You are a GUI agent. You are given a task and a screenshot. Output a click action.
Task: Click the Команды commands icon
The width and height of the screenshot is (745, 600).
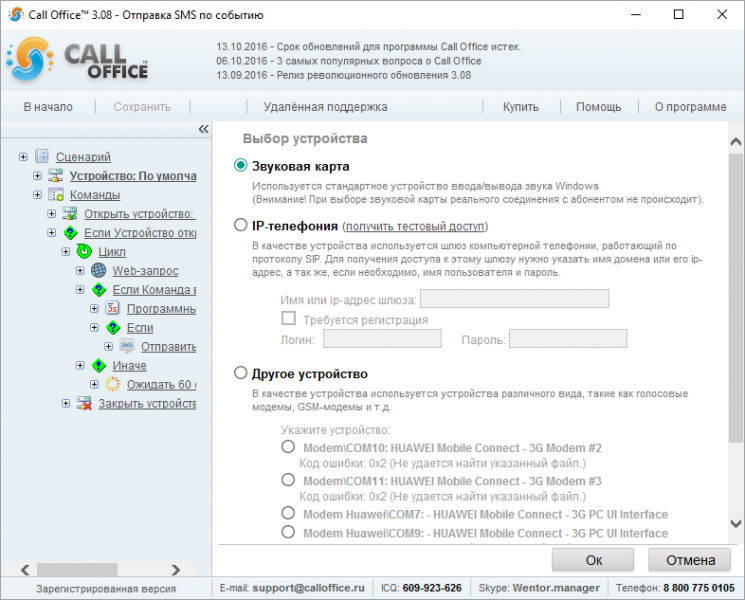pos(56,194)
